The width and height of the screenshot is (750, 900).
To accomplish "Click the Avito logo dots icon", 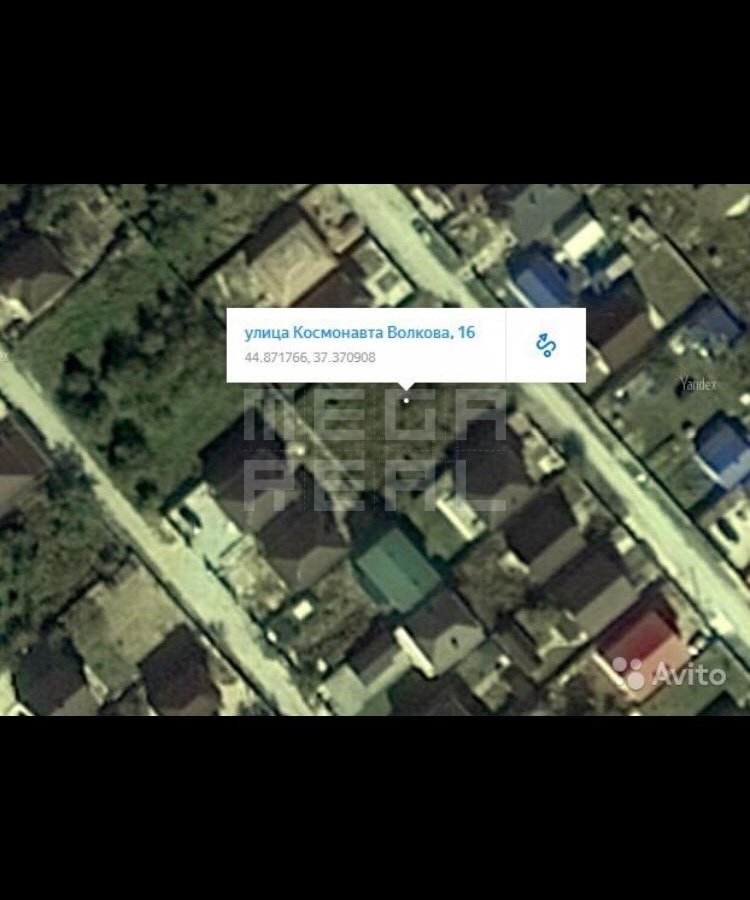I will coord(629,674).
